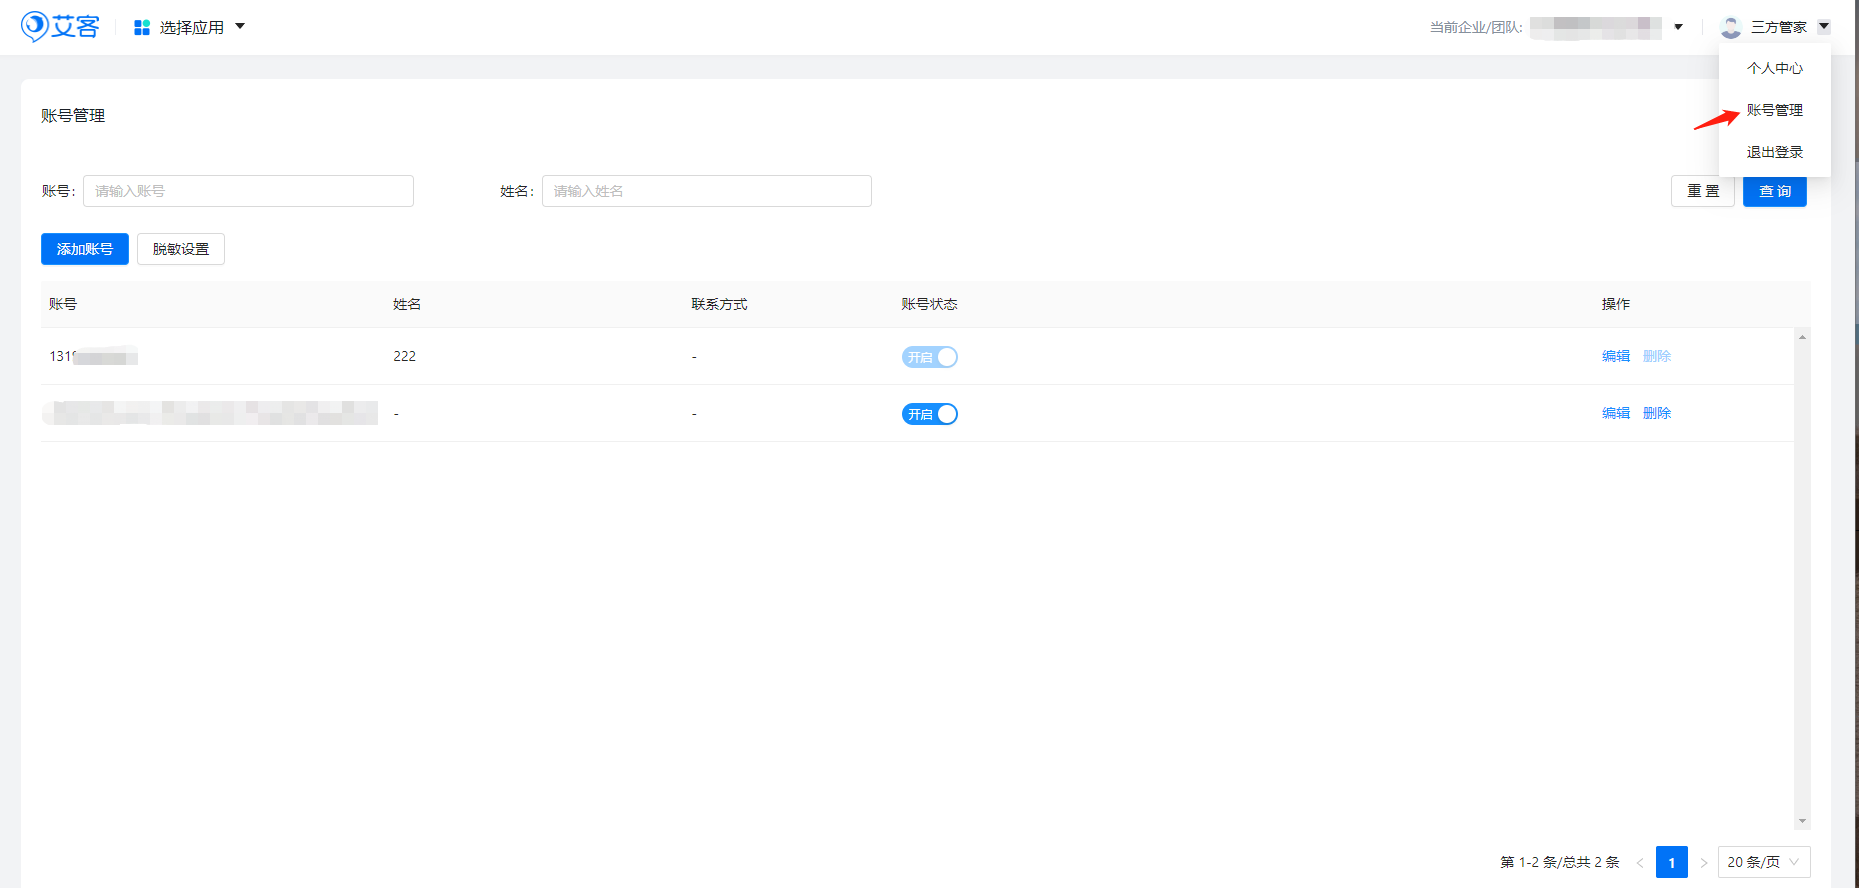Toggle account status switch for 222
Viewport: 1859px width, 888px height.
pos(929,357)
